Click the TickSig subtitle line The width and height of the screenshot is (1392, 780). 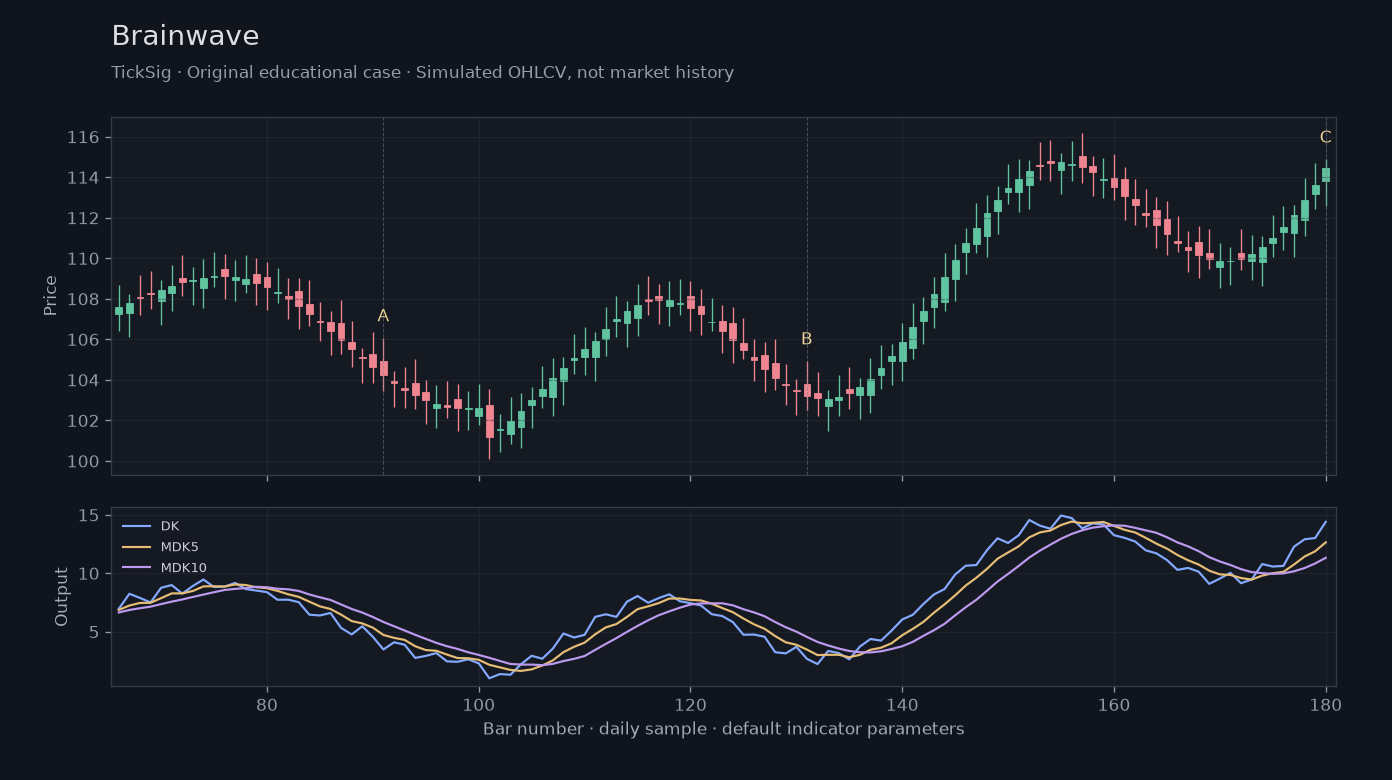tap(422, 73)
